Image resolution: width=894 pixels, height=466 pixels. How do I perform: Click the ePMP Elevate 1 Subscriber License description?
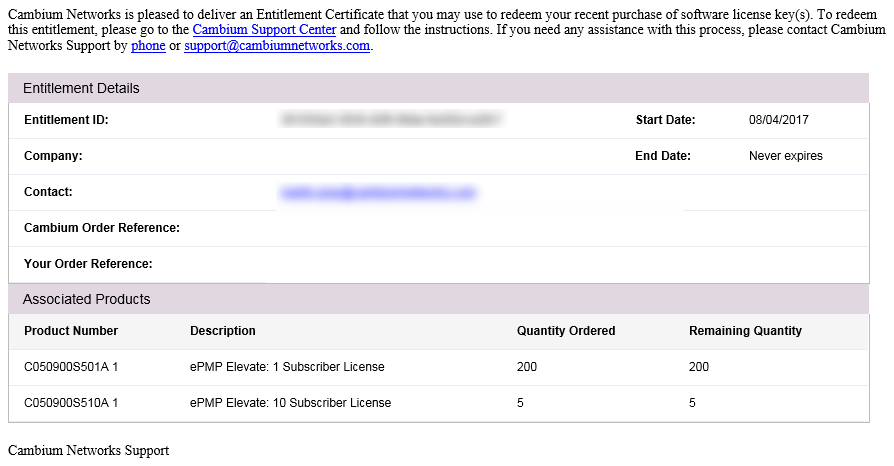[287, 367]
